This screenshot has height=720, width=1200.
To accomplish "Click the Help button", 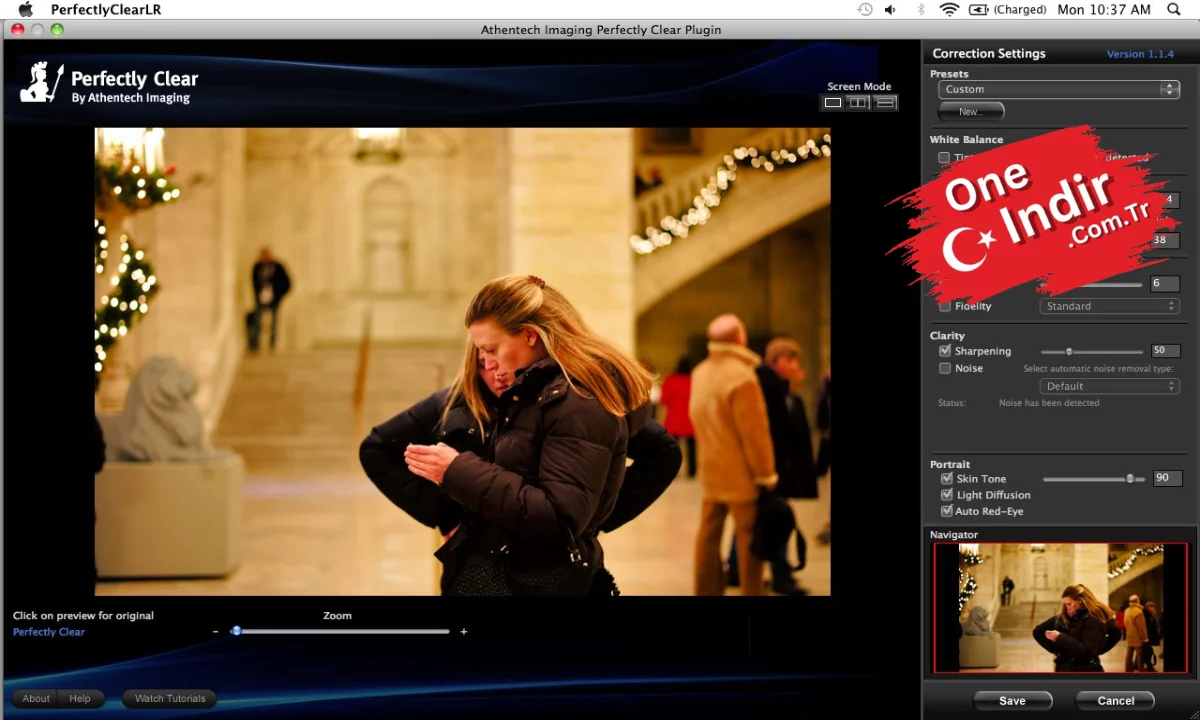I will (x=80, y=699).
